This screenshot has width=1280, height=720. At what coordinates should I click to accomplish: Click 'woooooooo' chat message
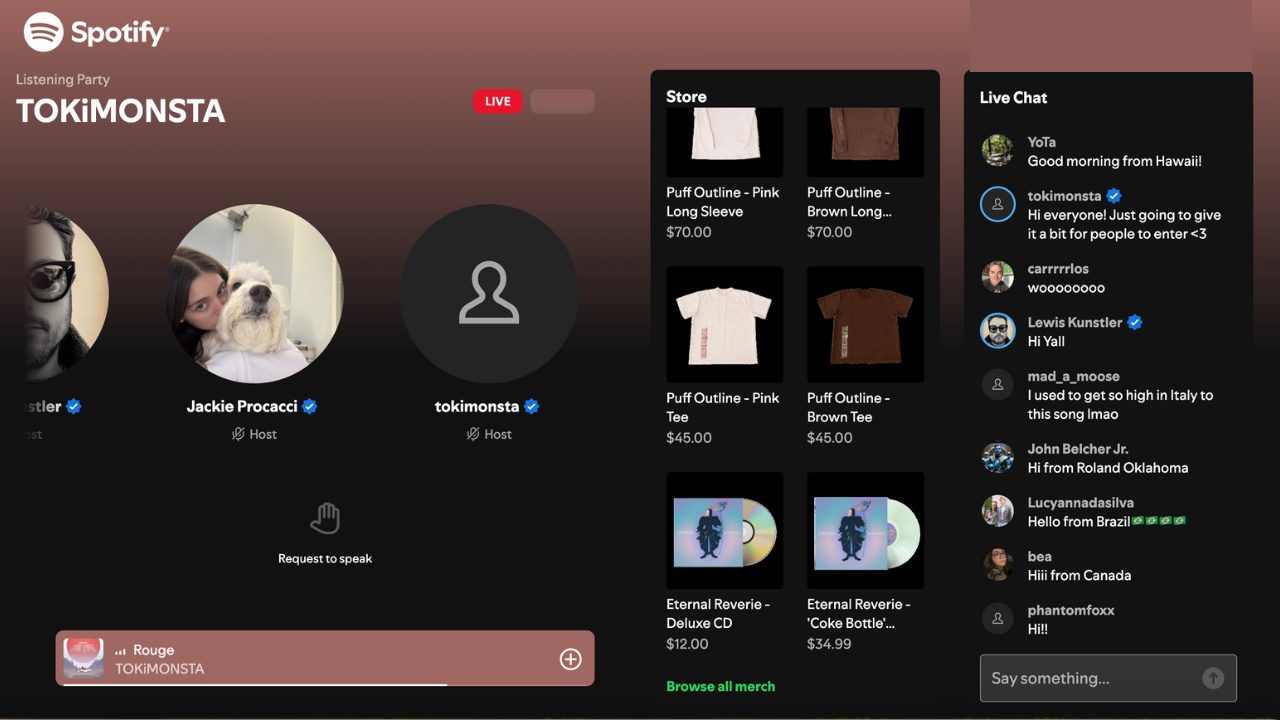(1066, 288)
